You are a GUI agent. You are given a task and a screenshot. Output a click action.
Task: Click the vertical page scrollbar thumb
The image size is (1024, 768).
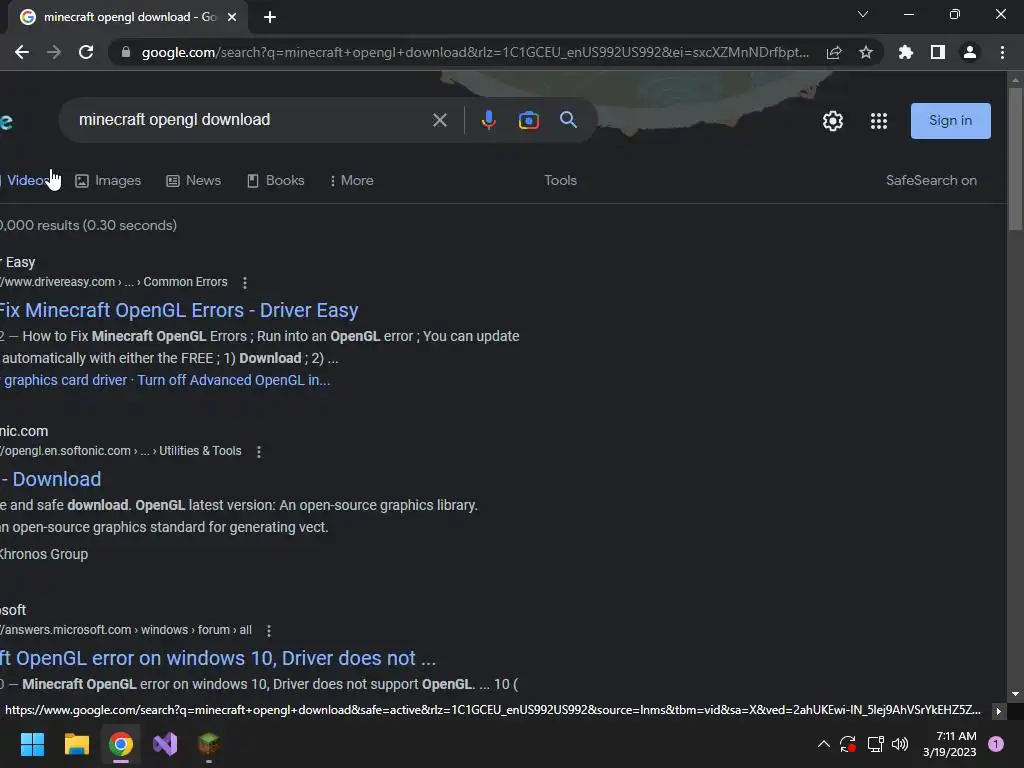tap(1015, 159)
